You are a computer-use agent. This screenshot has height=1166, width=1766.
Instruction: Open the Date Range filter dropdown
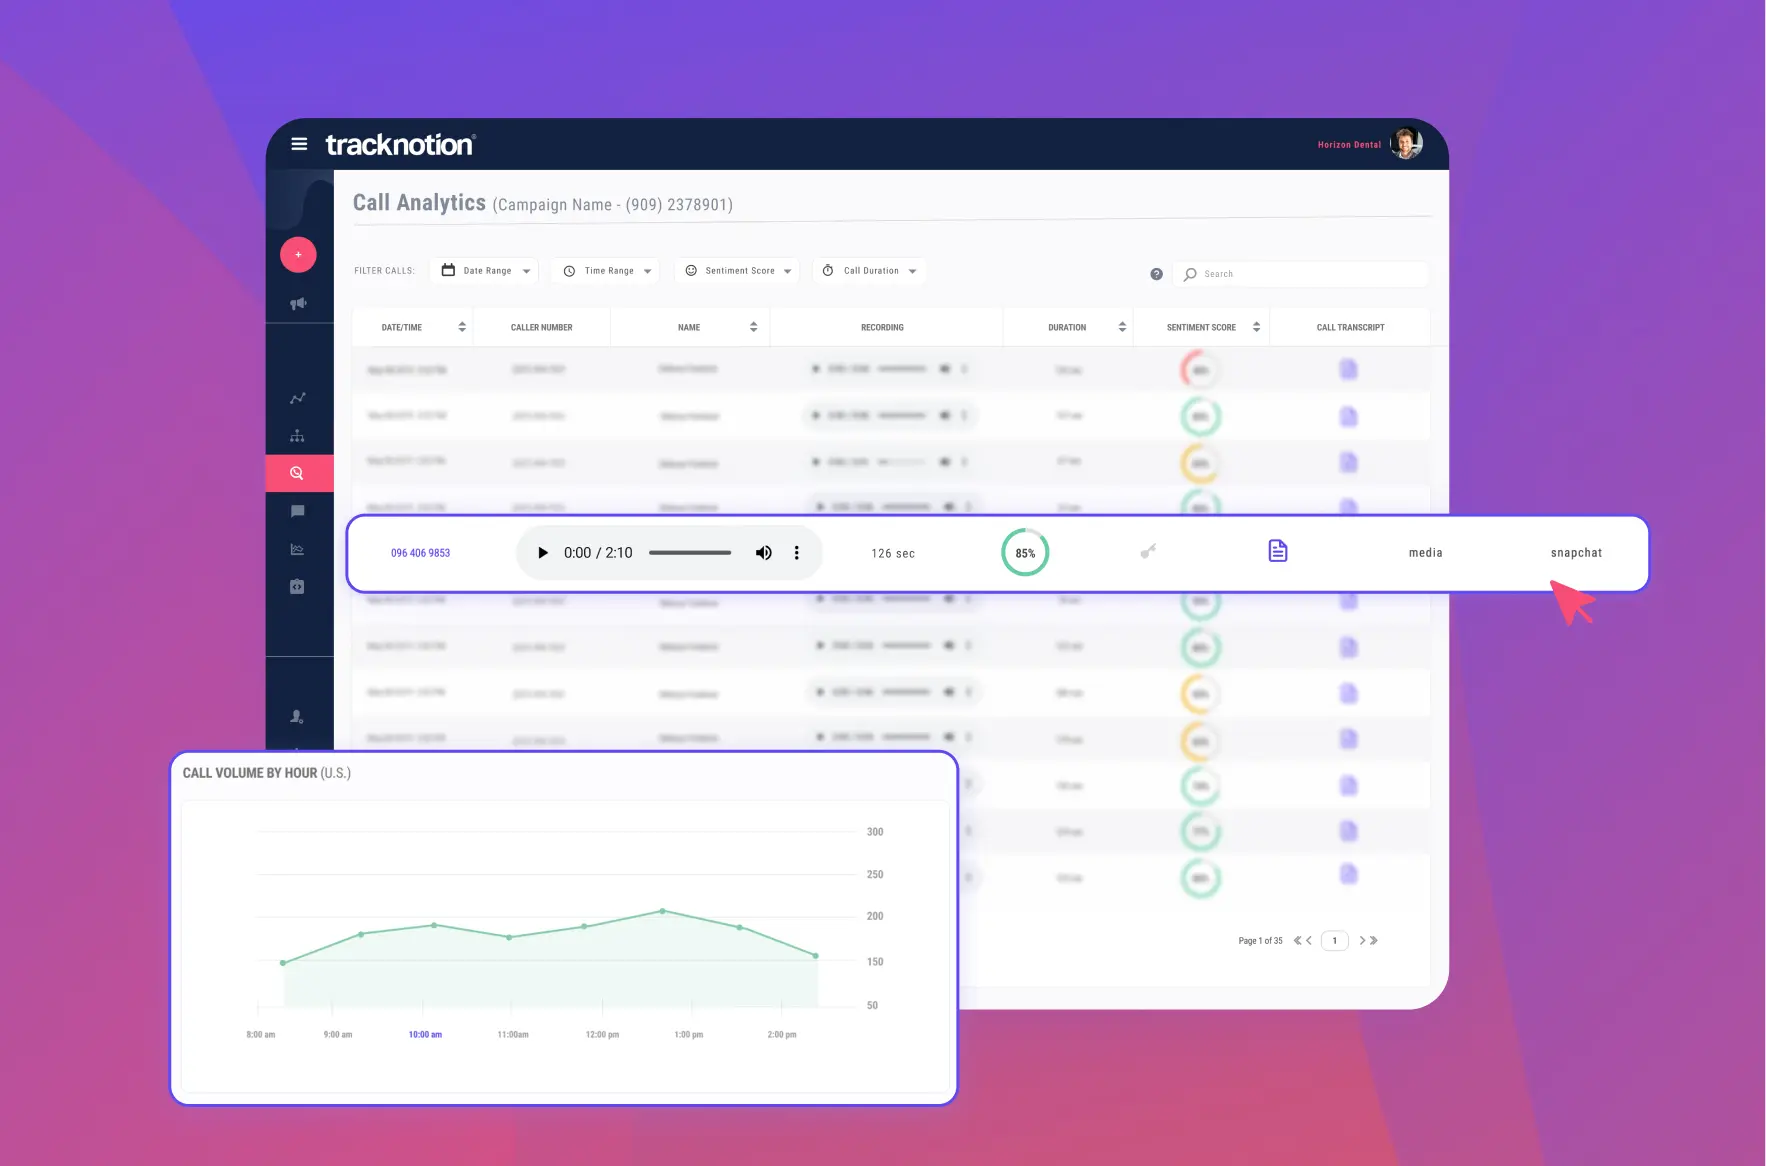tap(486, 271)
